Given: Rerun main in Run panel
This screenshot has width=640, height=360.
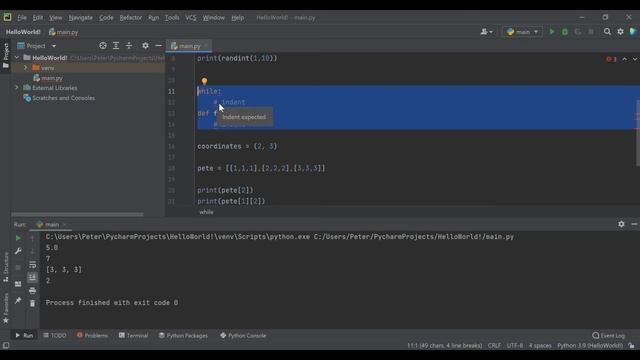Looking at the screenshot, I should click(x=18, y=238).
